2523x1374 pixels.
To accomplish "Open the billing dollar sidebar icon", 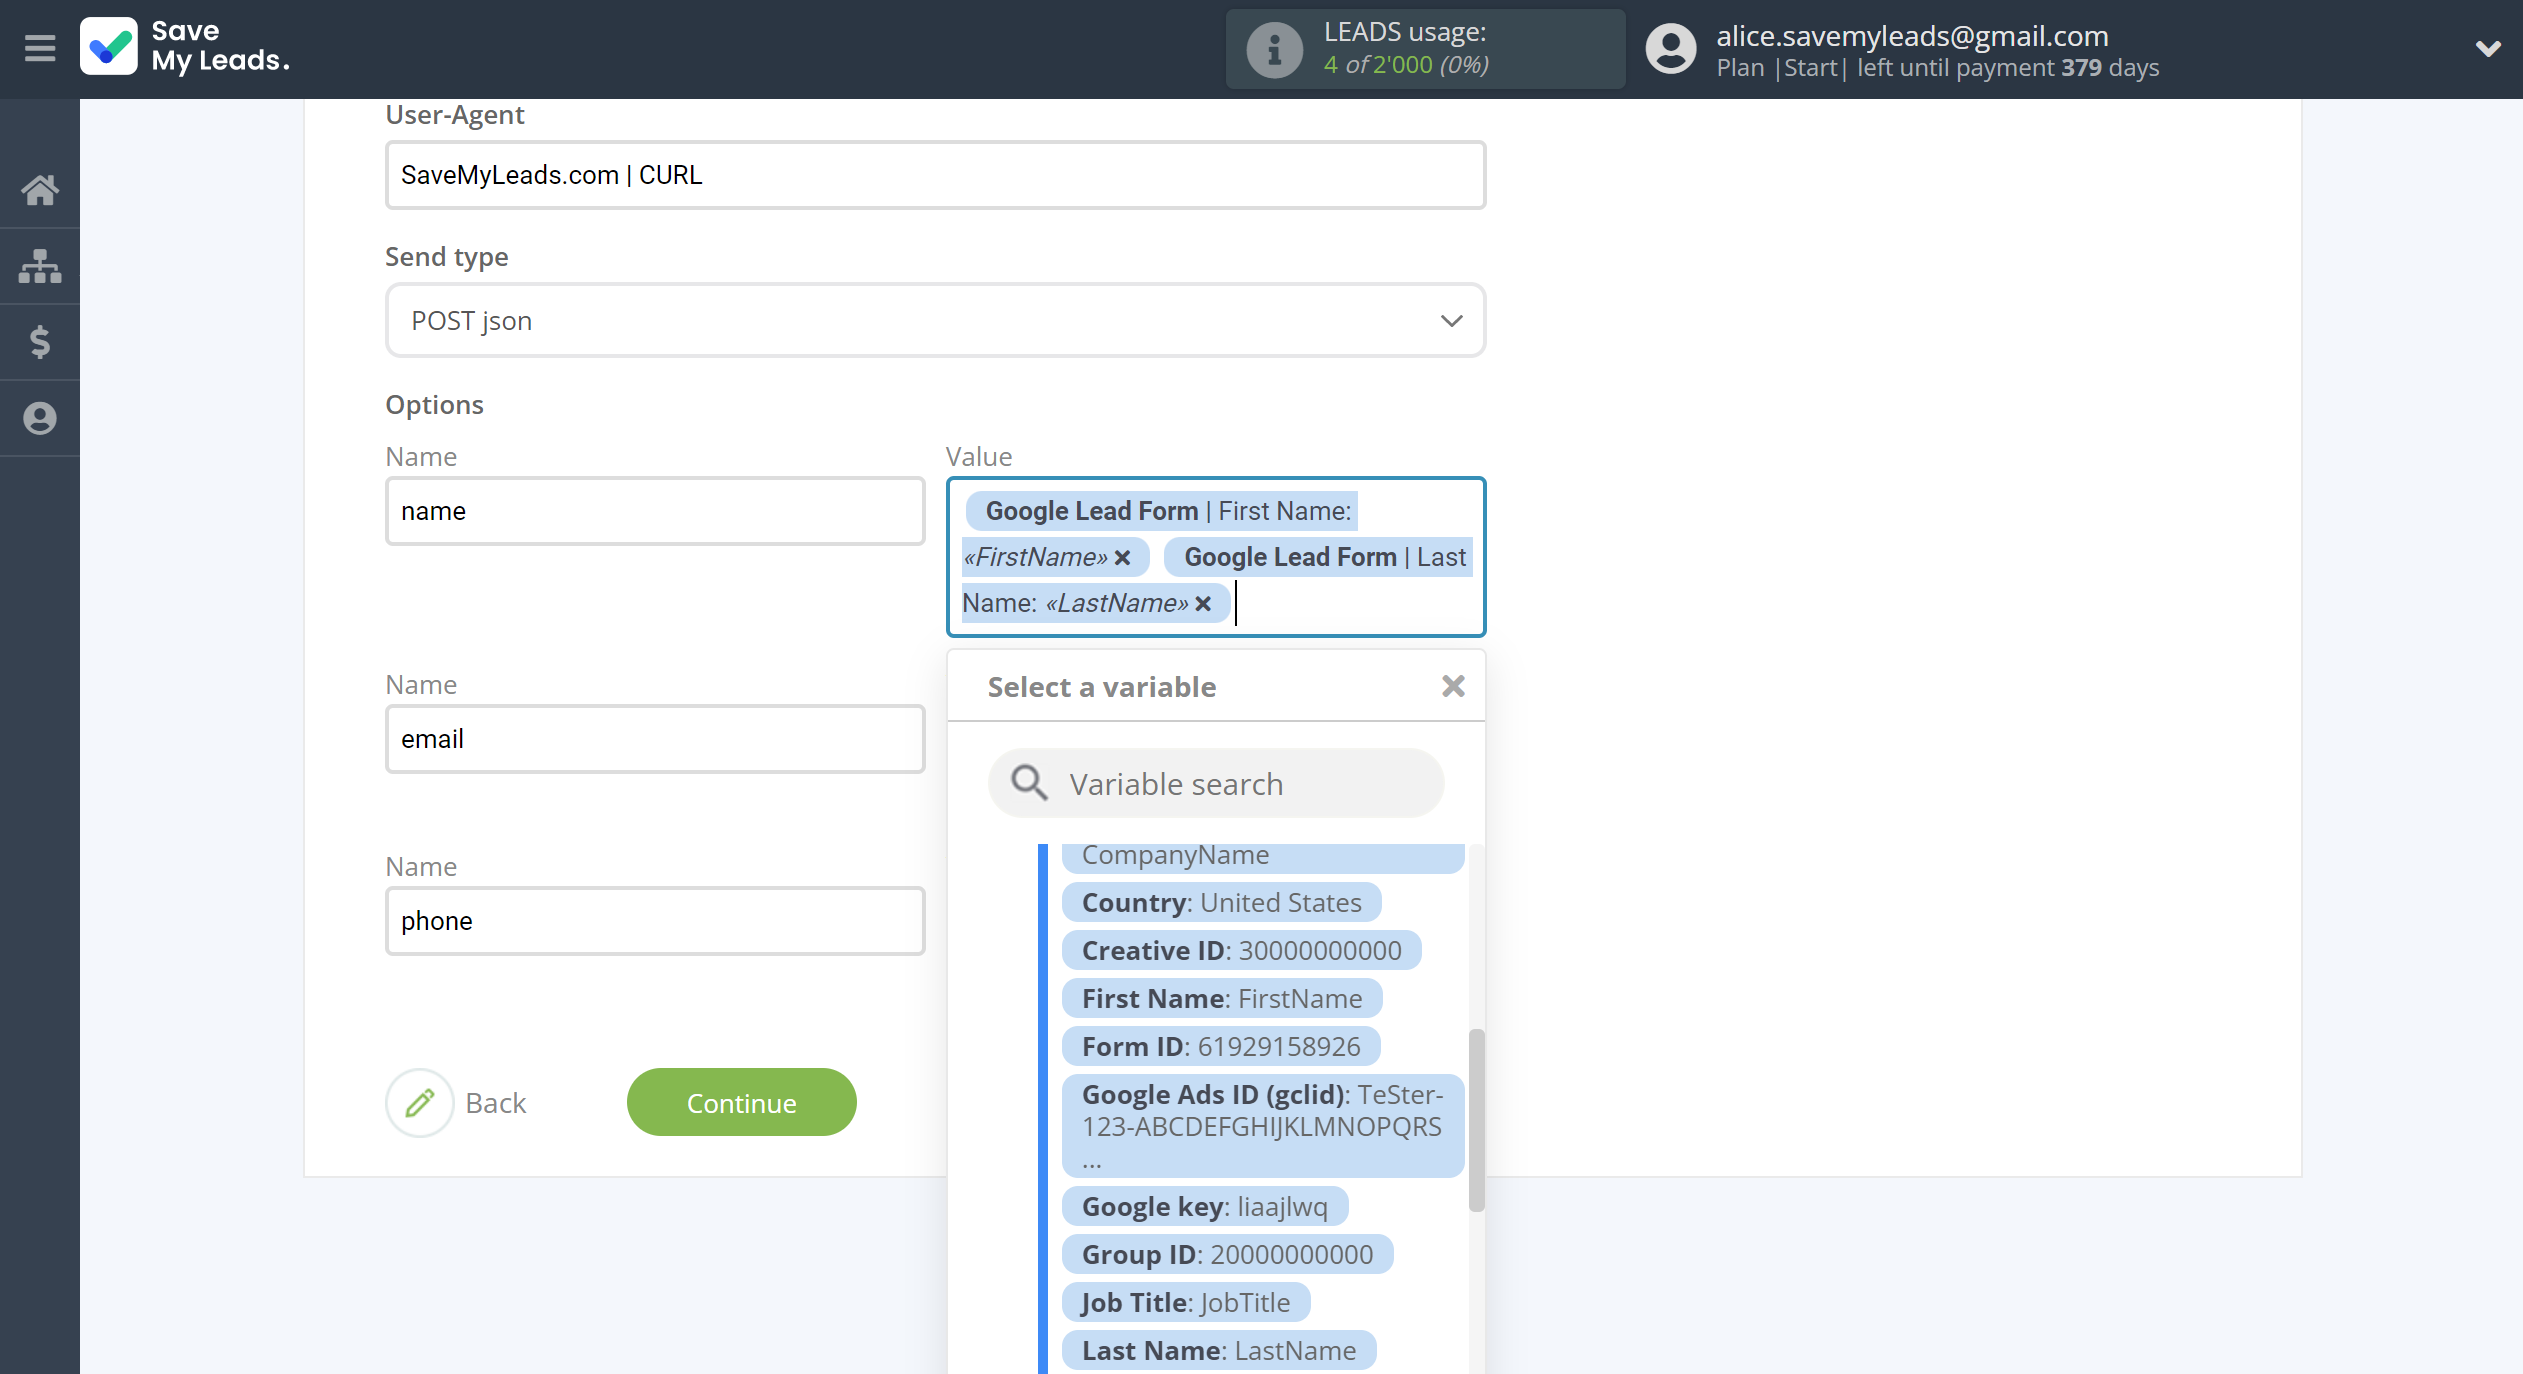I will click(40, 342).
